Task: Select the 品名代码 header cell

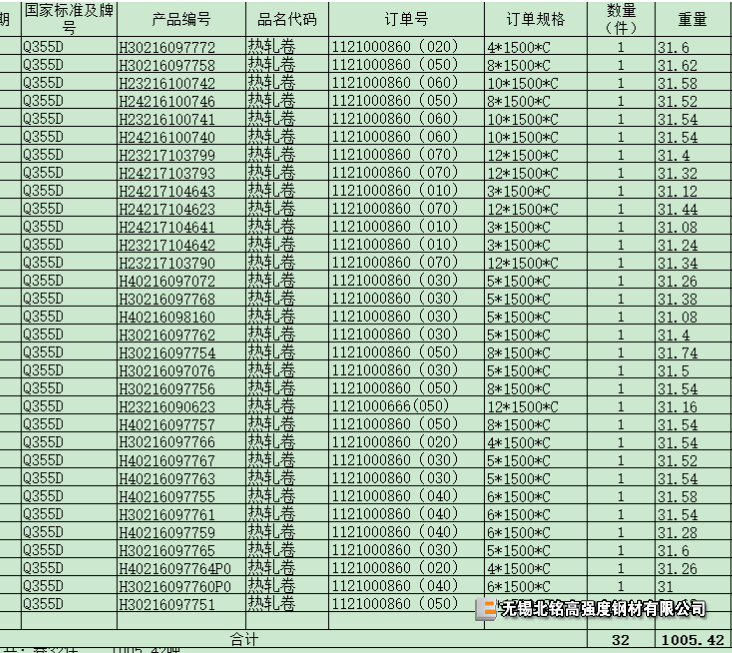Action: click(286, 19)
